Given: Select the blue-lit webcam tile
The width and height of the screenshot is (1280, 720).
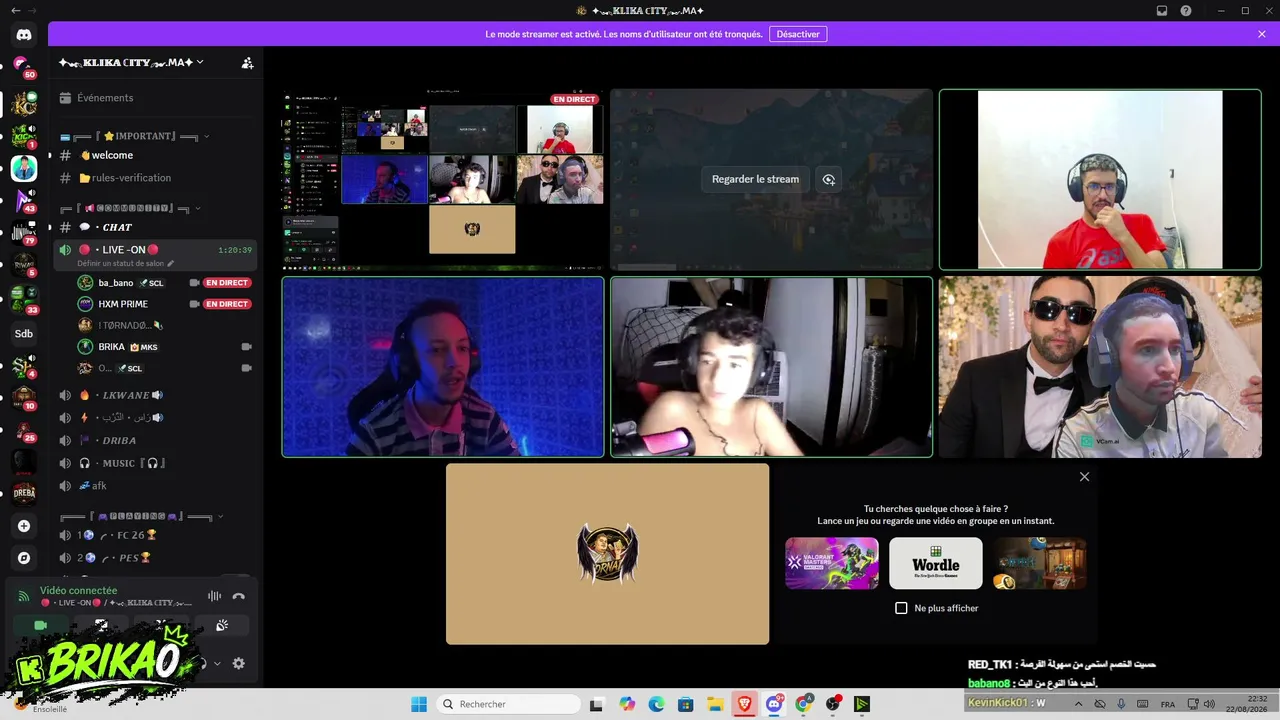Looking at the screenshot, I should click(443, 367).
